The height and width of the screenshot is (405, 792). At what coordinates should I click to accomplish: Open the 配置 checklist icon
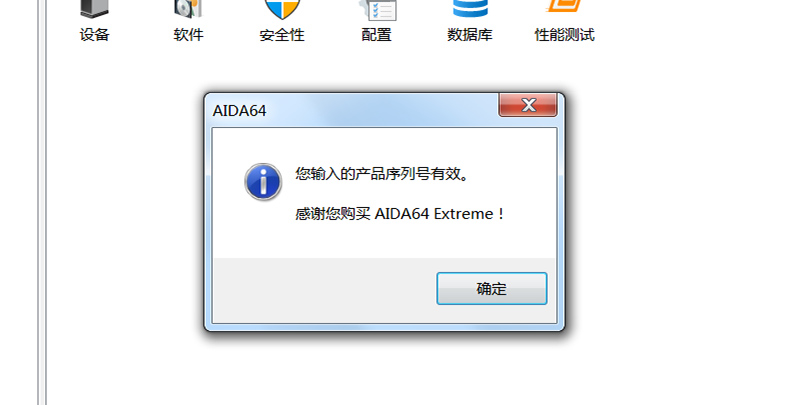coord(377,10)
